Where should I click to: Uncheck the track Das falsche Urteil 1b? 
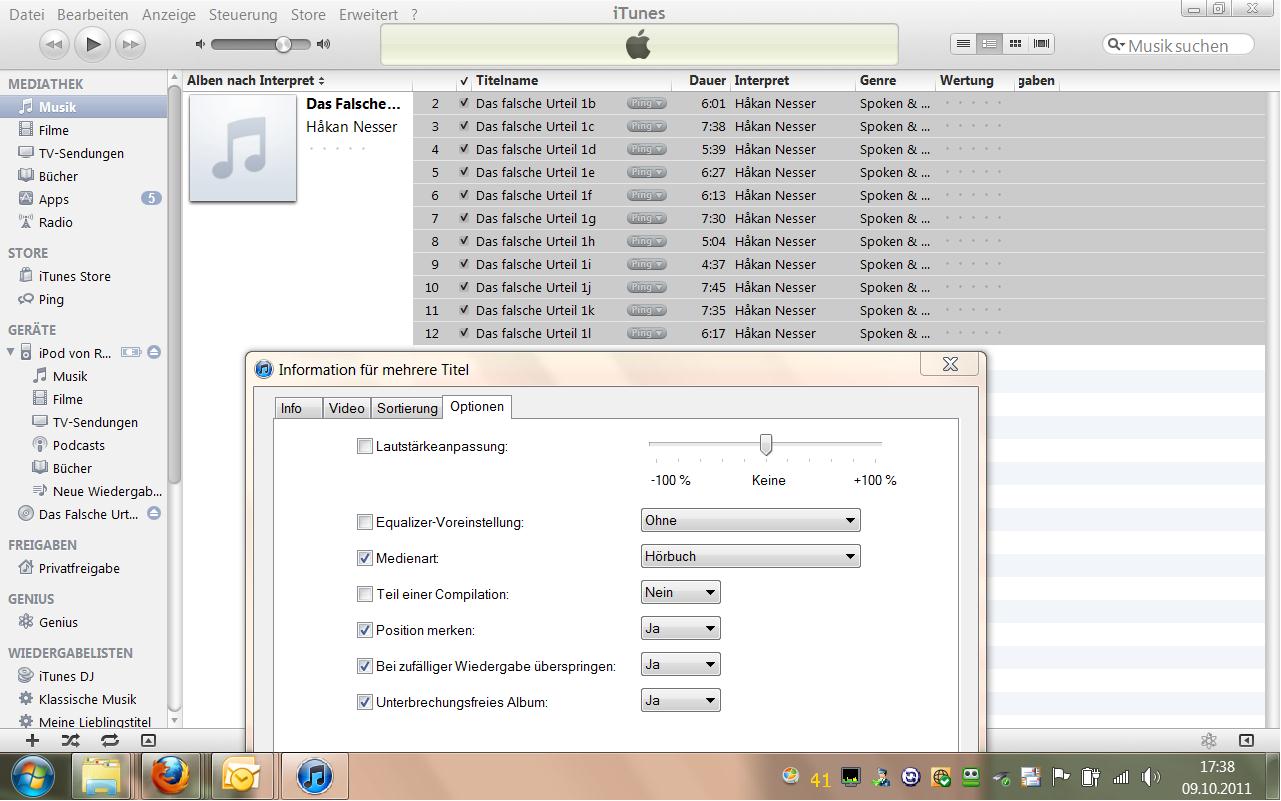(x=464, y=103)
